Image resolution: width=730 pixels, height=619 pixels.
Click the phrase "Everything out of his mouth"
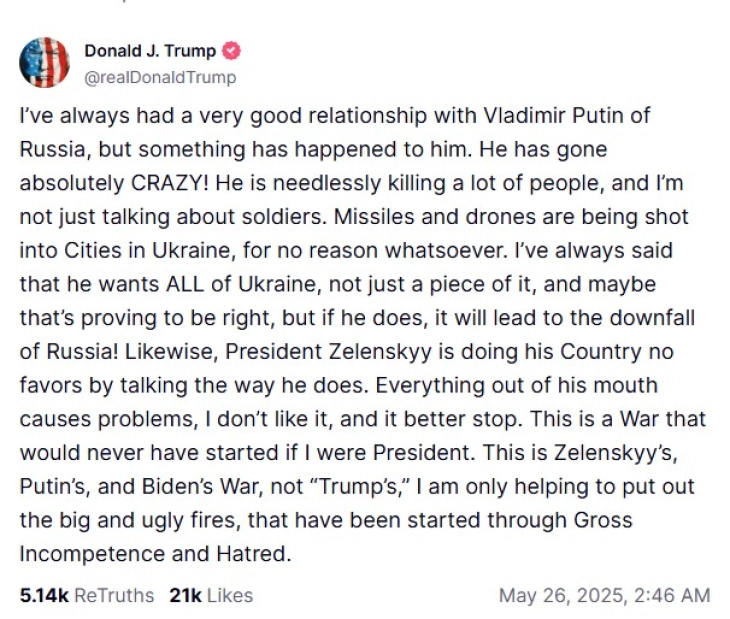coord(516,385)
